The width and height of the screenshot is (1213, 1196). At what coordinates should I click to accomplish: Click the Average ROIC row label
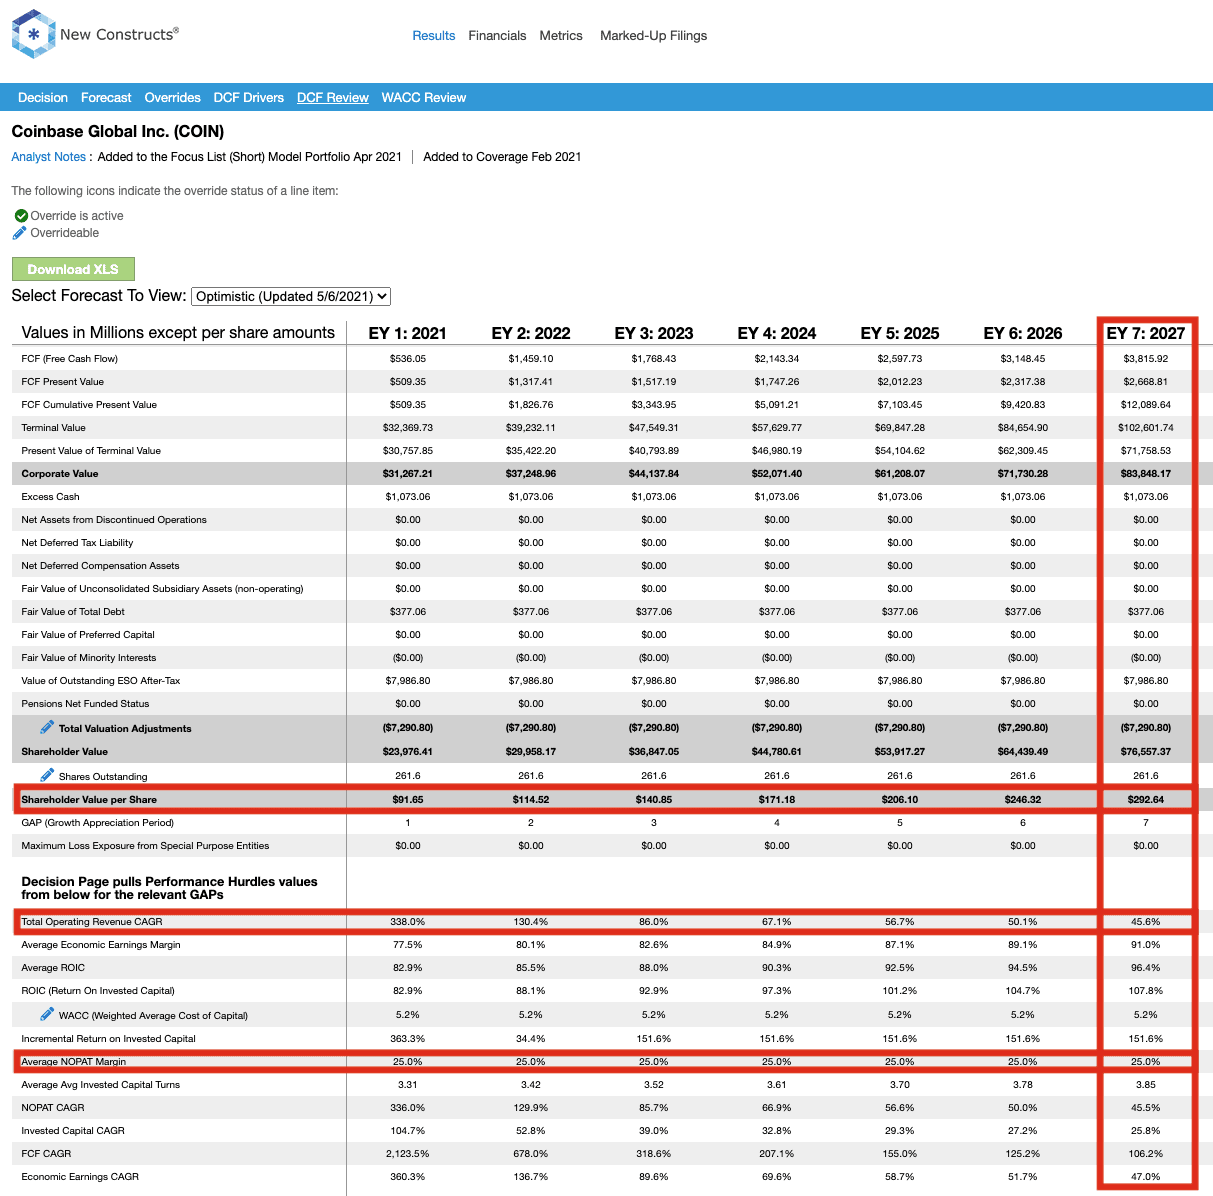[x=53, y=968]
